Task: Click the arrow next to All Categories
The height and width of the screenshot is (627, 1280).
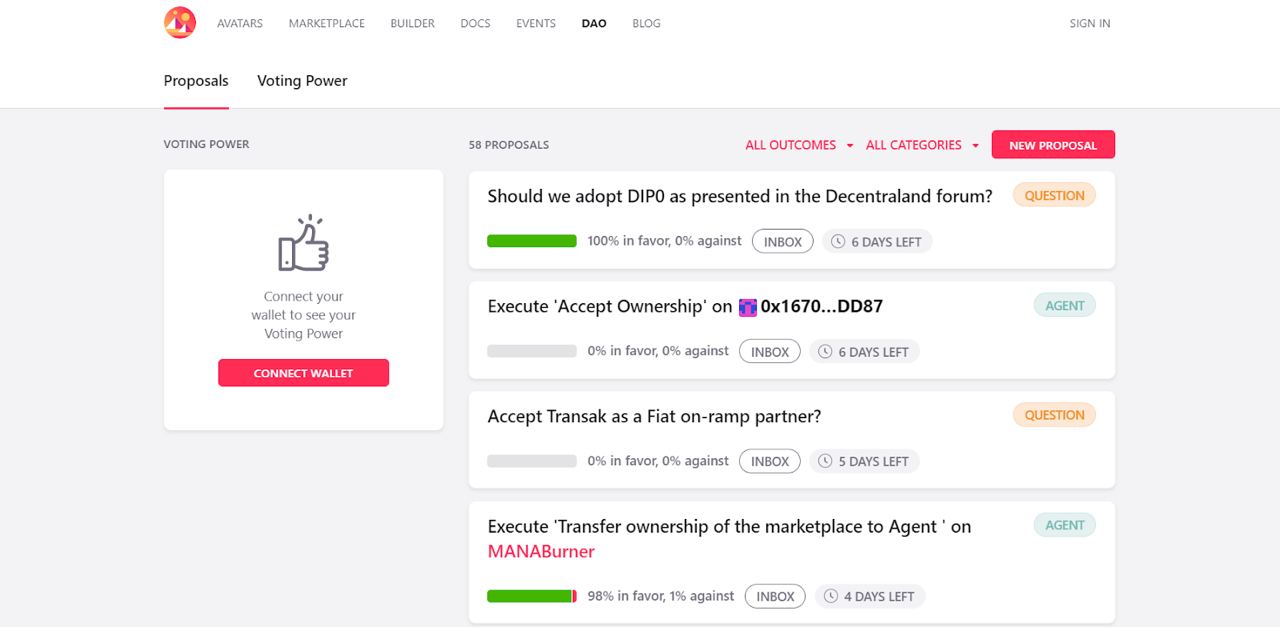Action: tap(975, 146)
